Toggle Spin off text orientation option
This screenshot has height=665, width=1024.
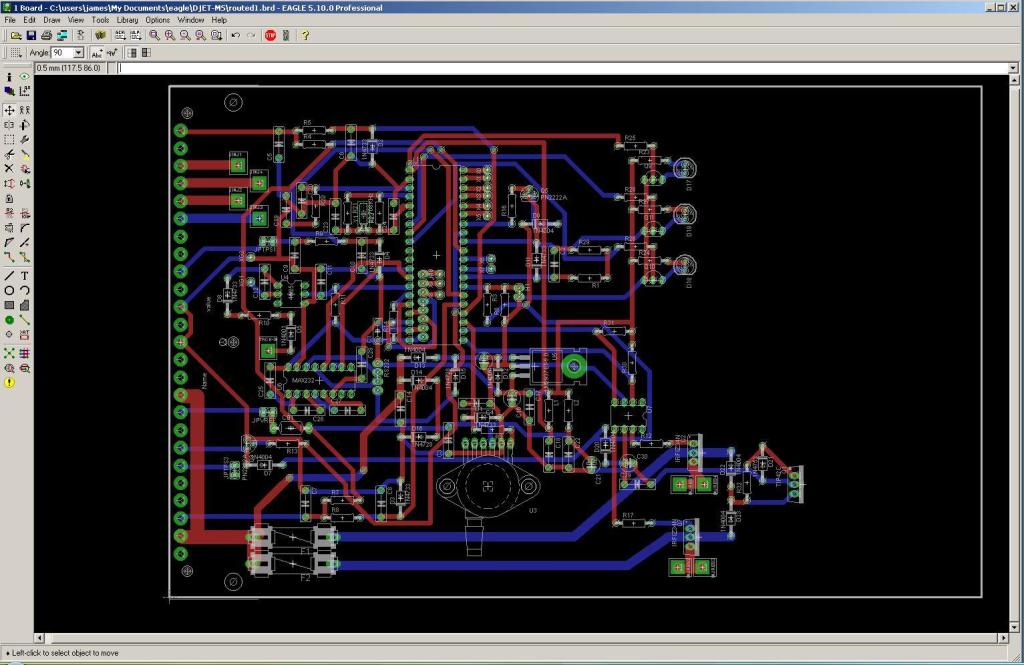97,53
